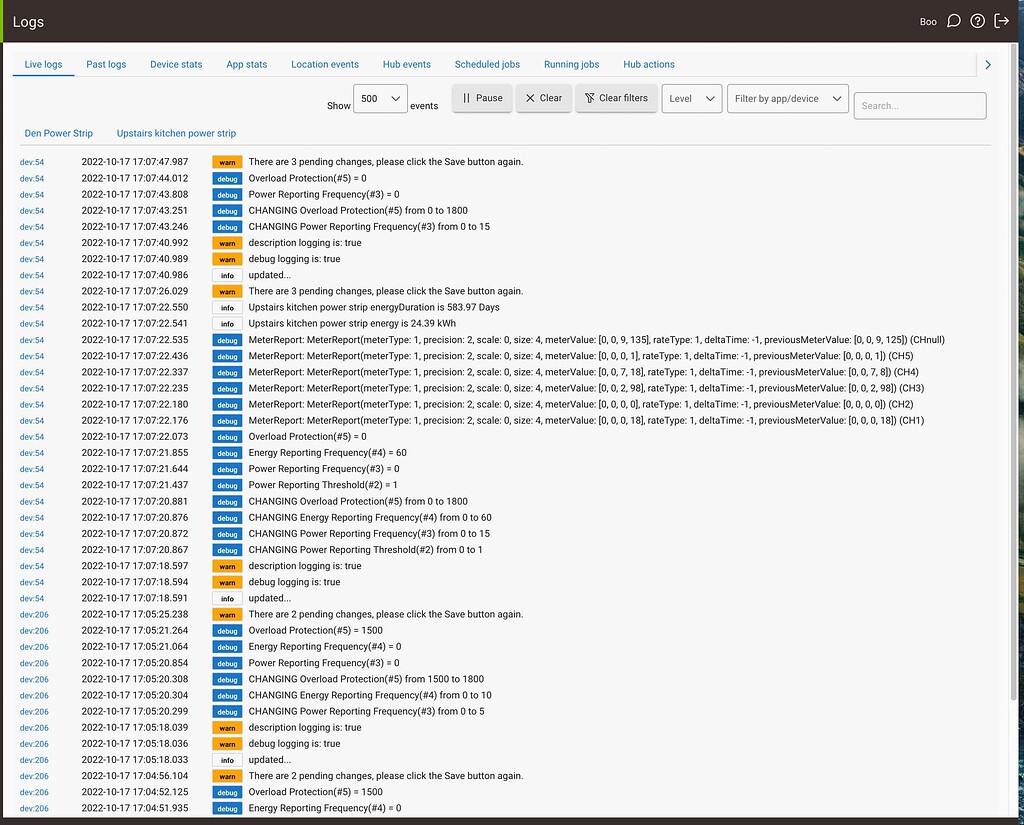This screenshot has width=1024, height=825.
Task: Open device page via a dev:54 link
Action: (30, 161)
